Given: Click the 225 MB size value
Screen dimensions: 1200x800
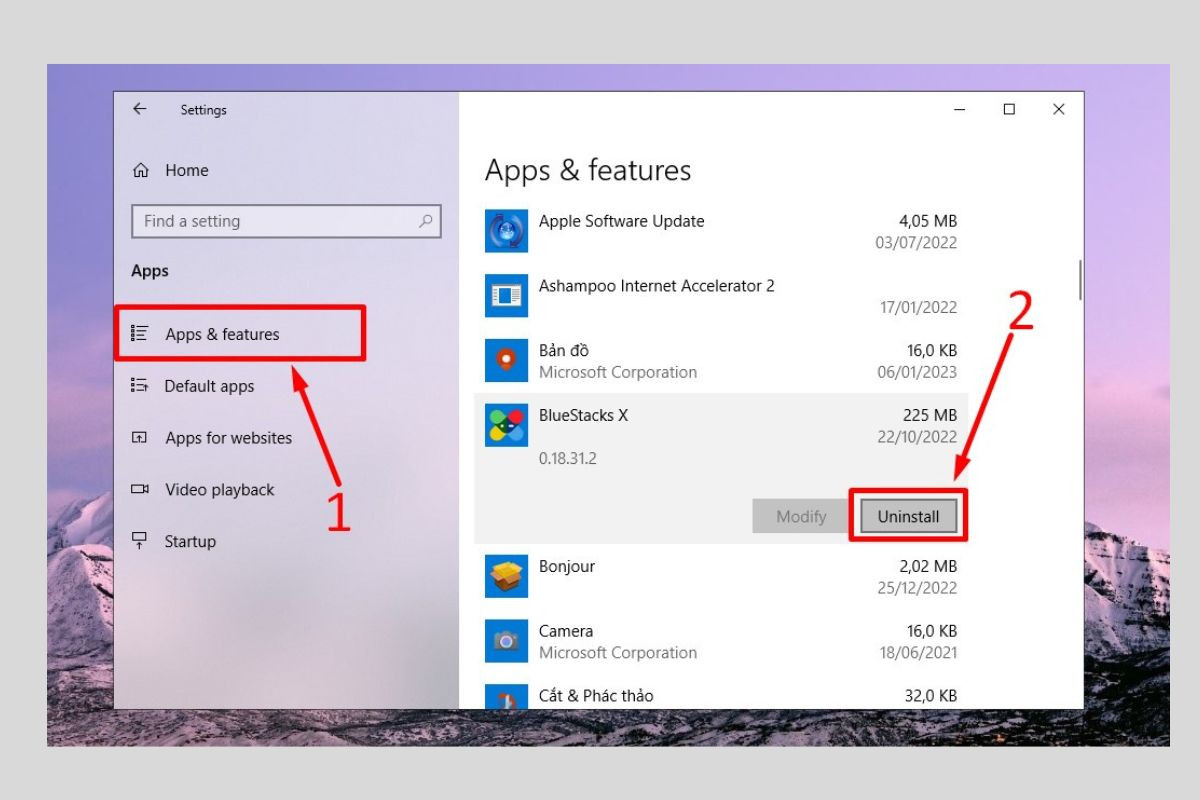Looking at the screenshot, I should coord(930,415).
